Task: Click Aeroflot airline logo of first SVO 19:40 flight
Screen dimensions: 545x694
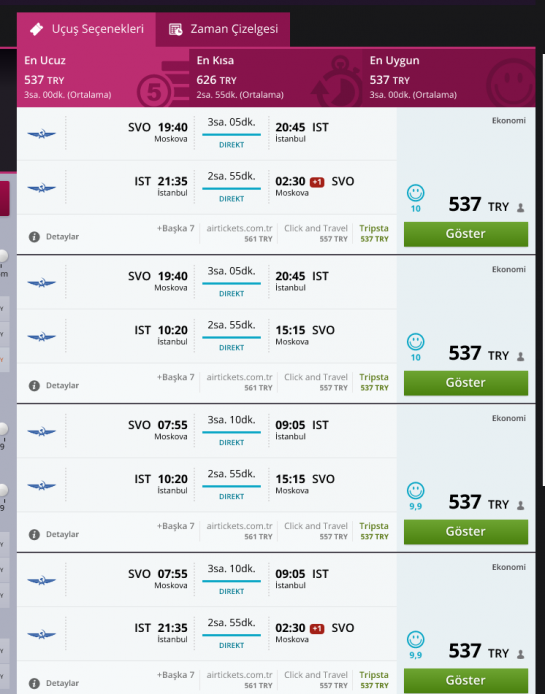Action: tap(42, 134)
